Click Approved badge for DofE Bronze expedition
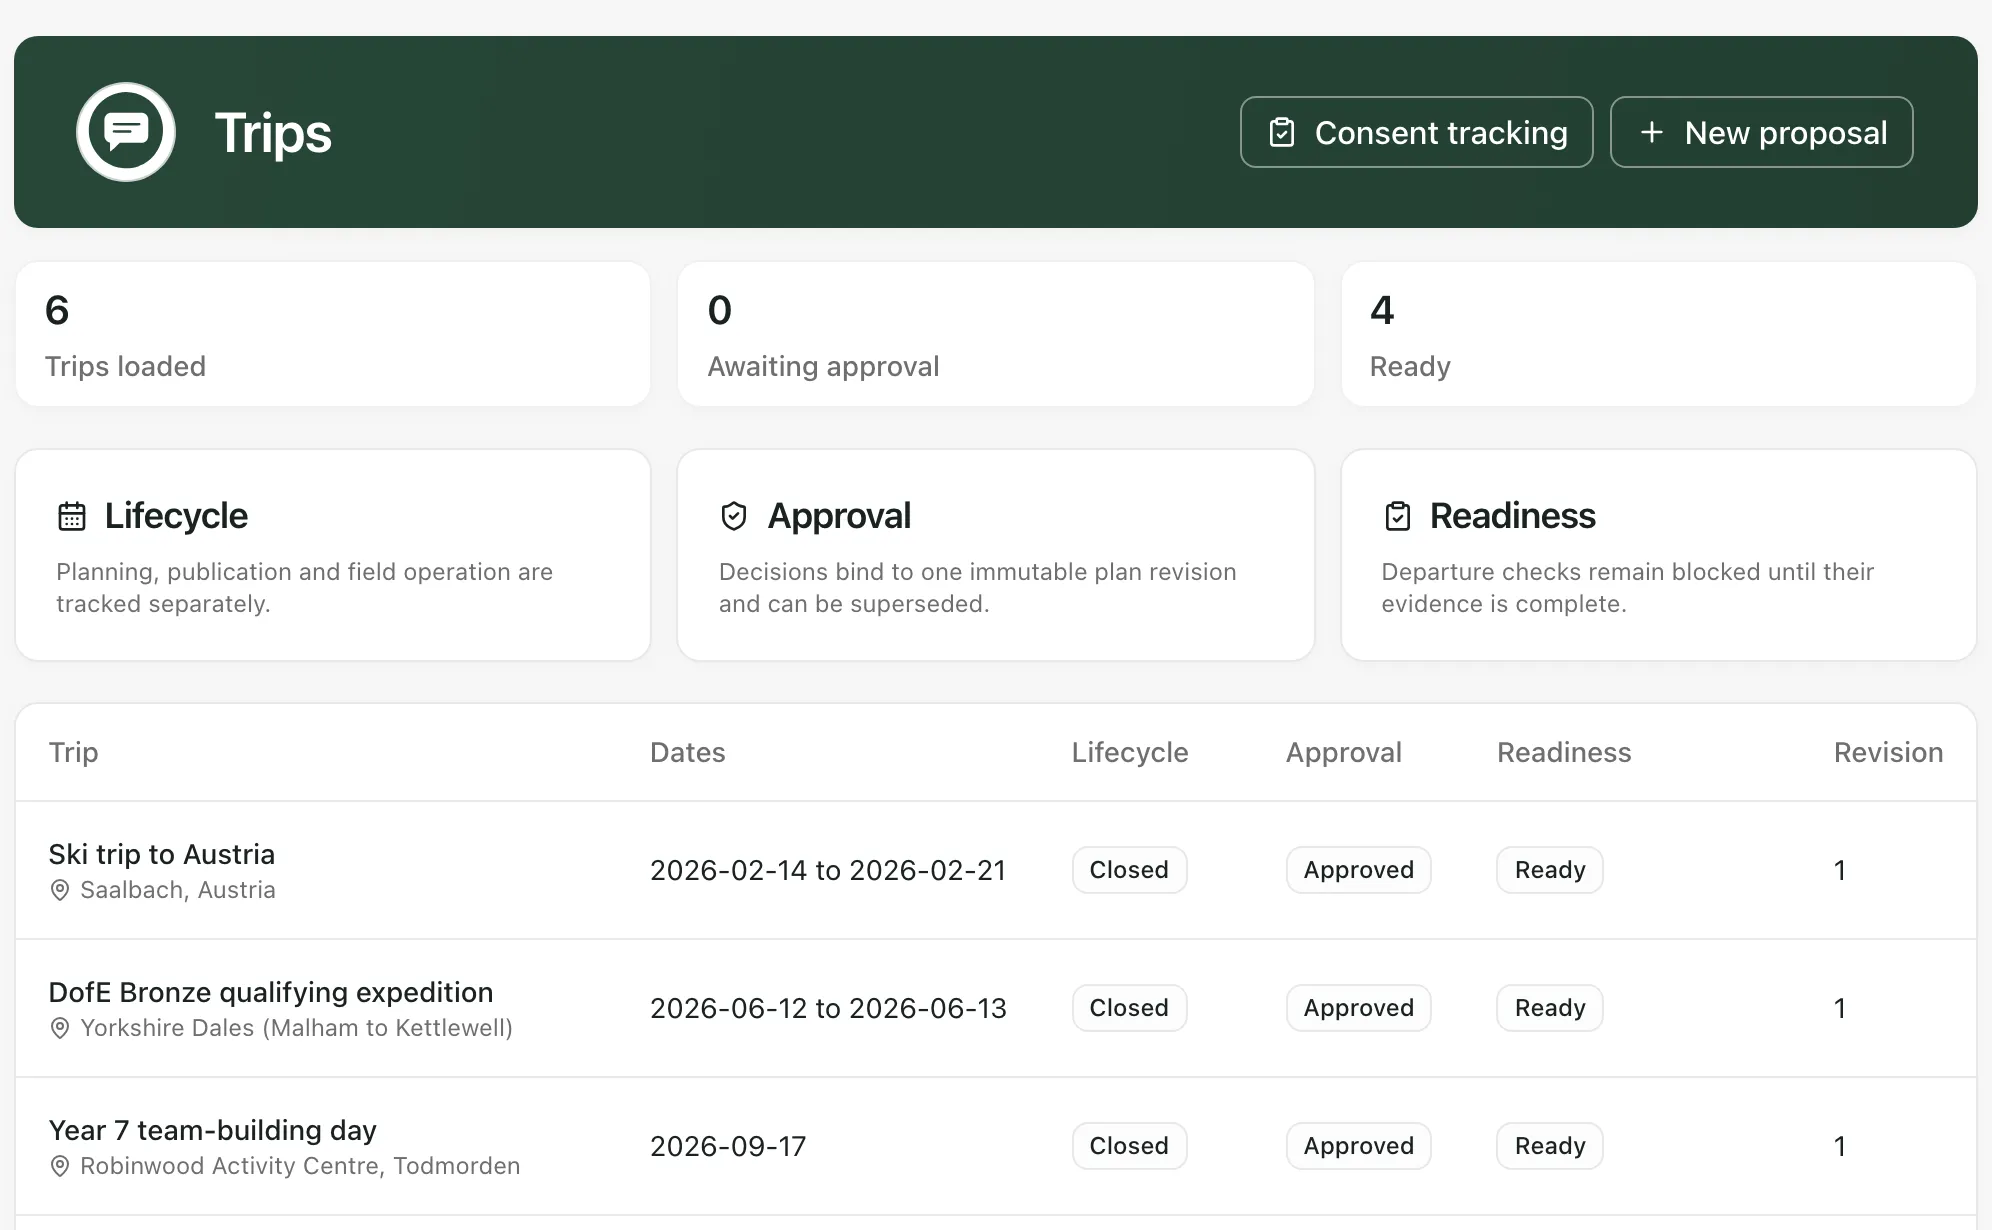The image size is (1992, 1230). tap(1358, 1008)
